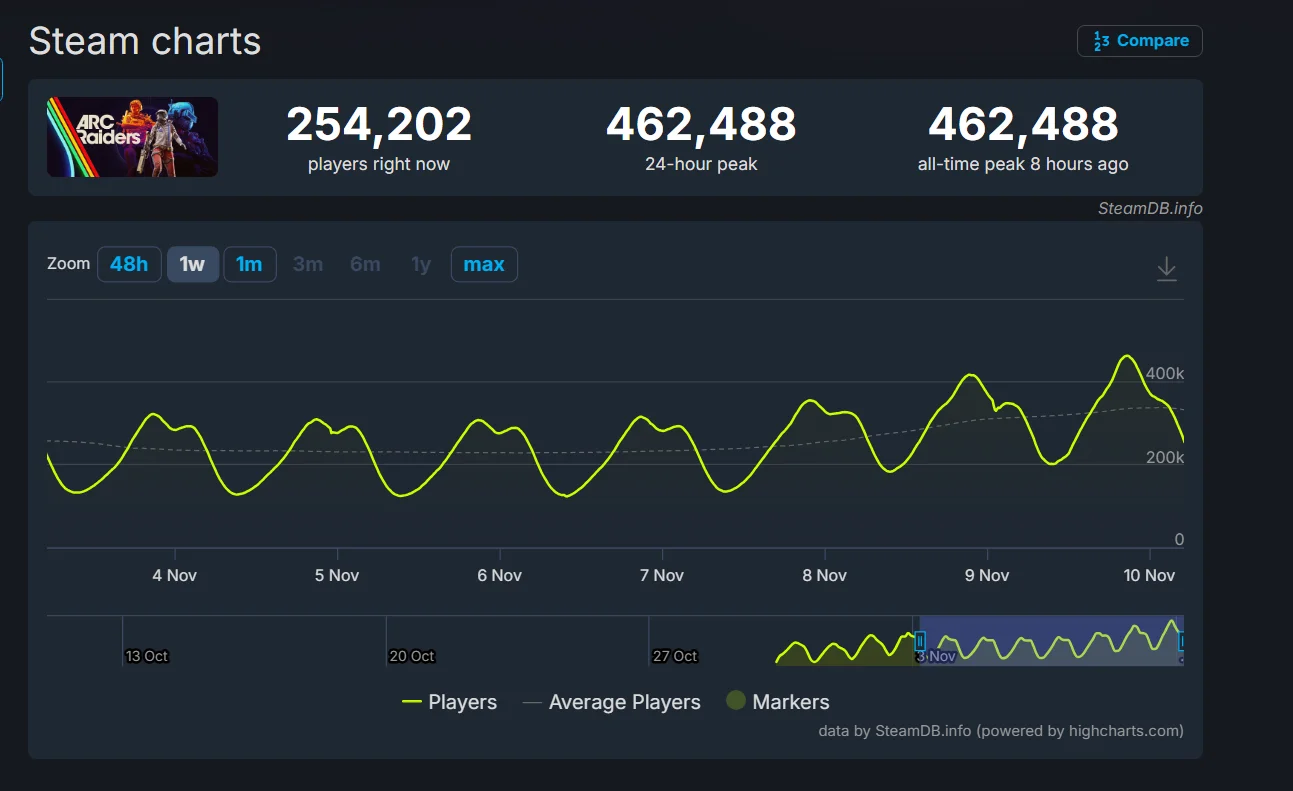This screenshot has width=1293, height=791.
Task: Open the chart download menu icon
Action: tap(1166, 268)
